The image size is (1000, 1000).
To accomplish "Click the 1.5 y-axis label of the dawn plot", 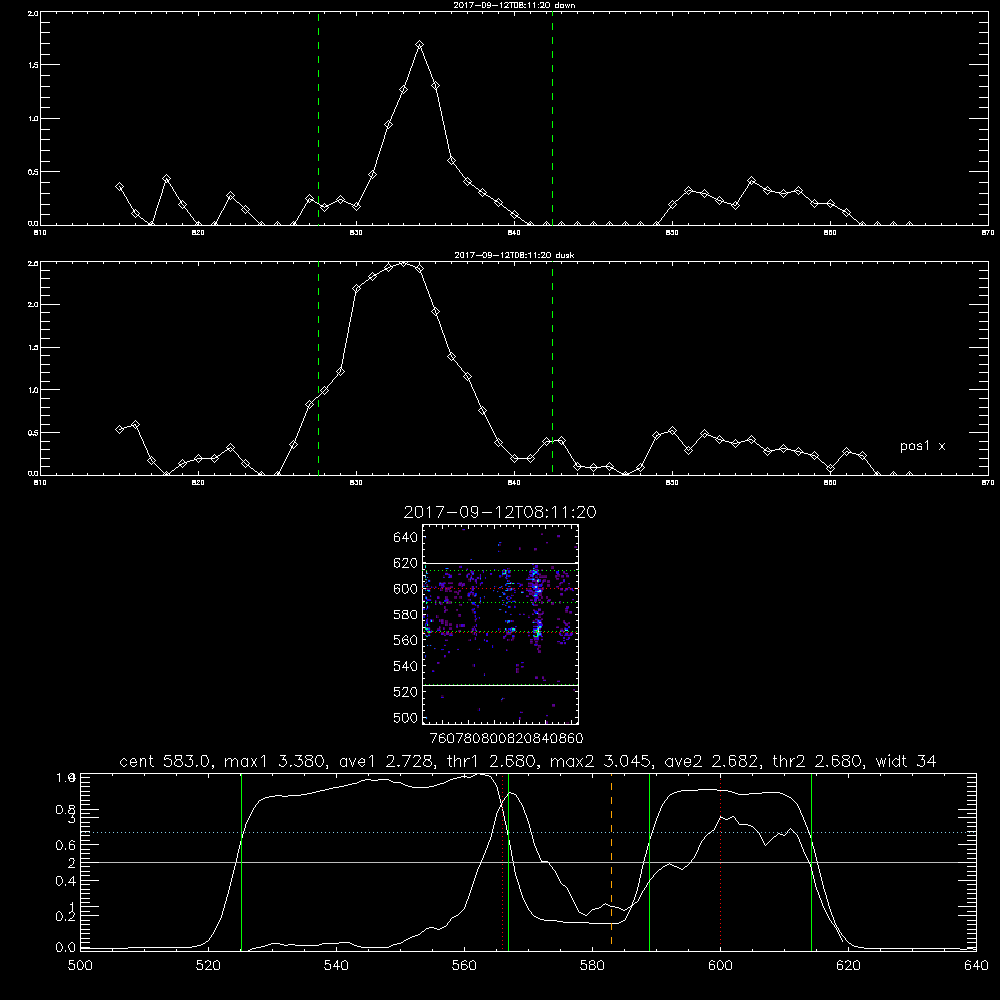I will pyautogui.click(x=34, y=65).
